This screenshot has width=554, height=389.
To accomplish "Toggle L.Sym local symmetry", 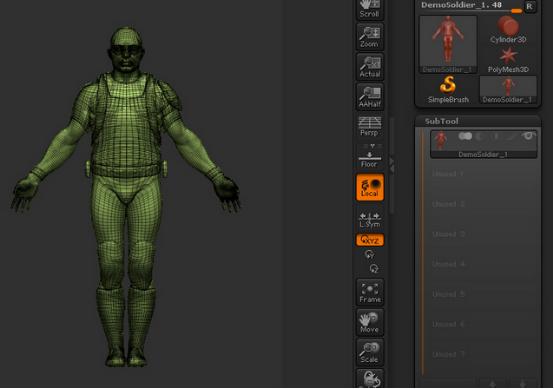I will click(x=370, y=219).
